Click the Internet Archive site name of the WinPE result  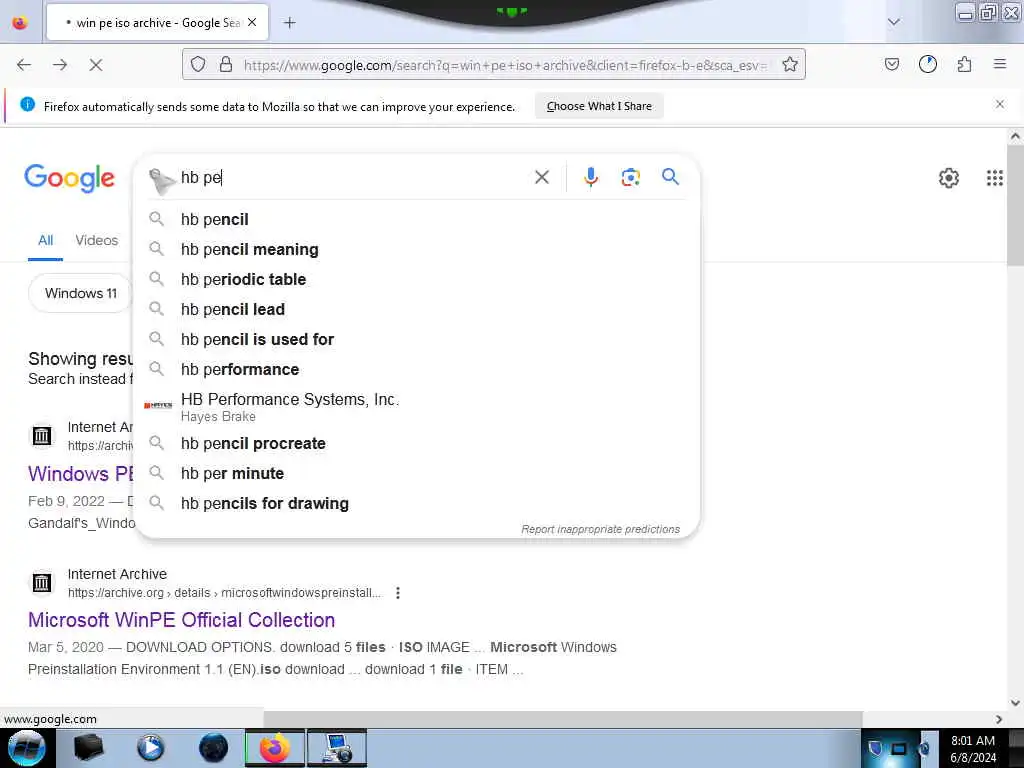[x=117, y=574]
